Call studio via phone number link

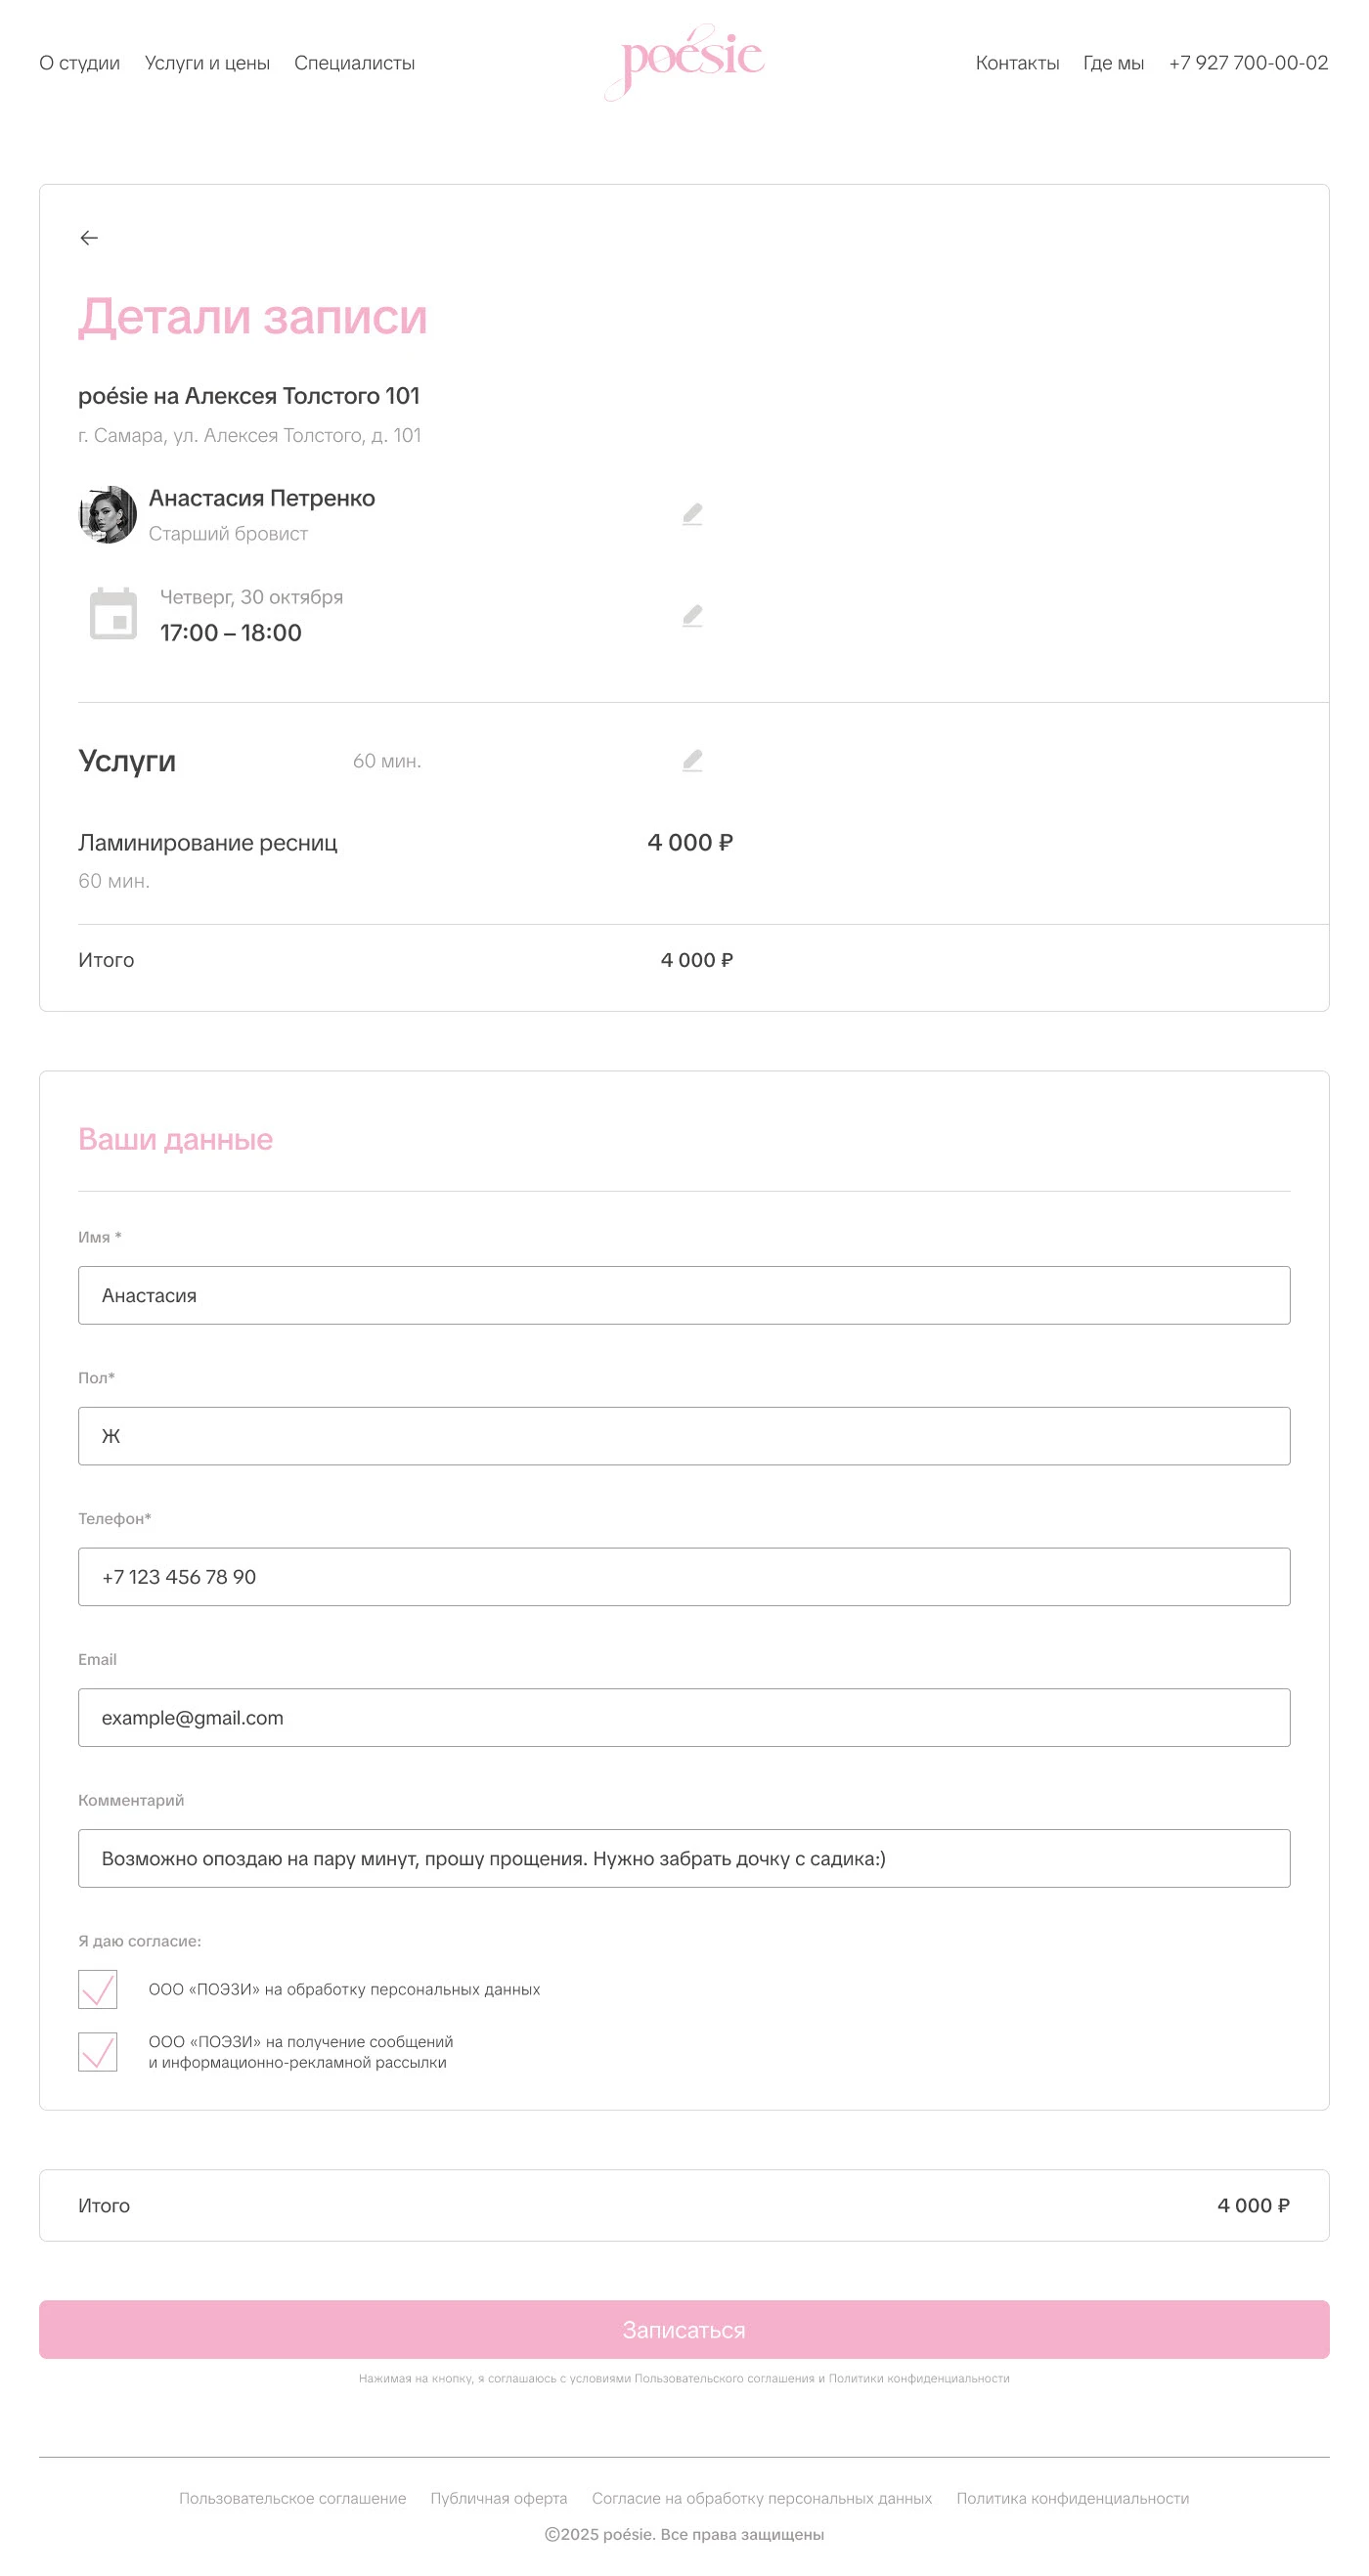click(x=1248, y=63)
